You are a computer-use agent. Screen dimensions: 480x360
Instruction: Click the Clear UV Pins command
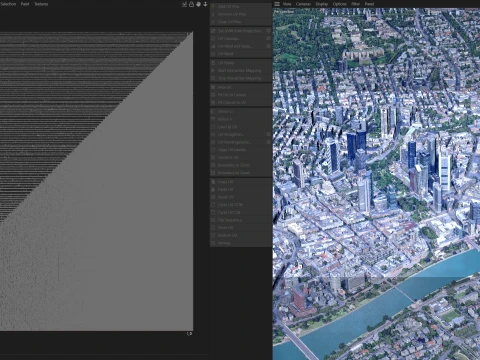click(241, 22)
